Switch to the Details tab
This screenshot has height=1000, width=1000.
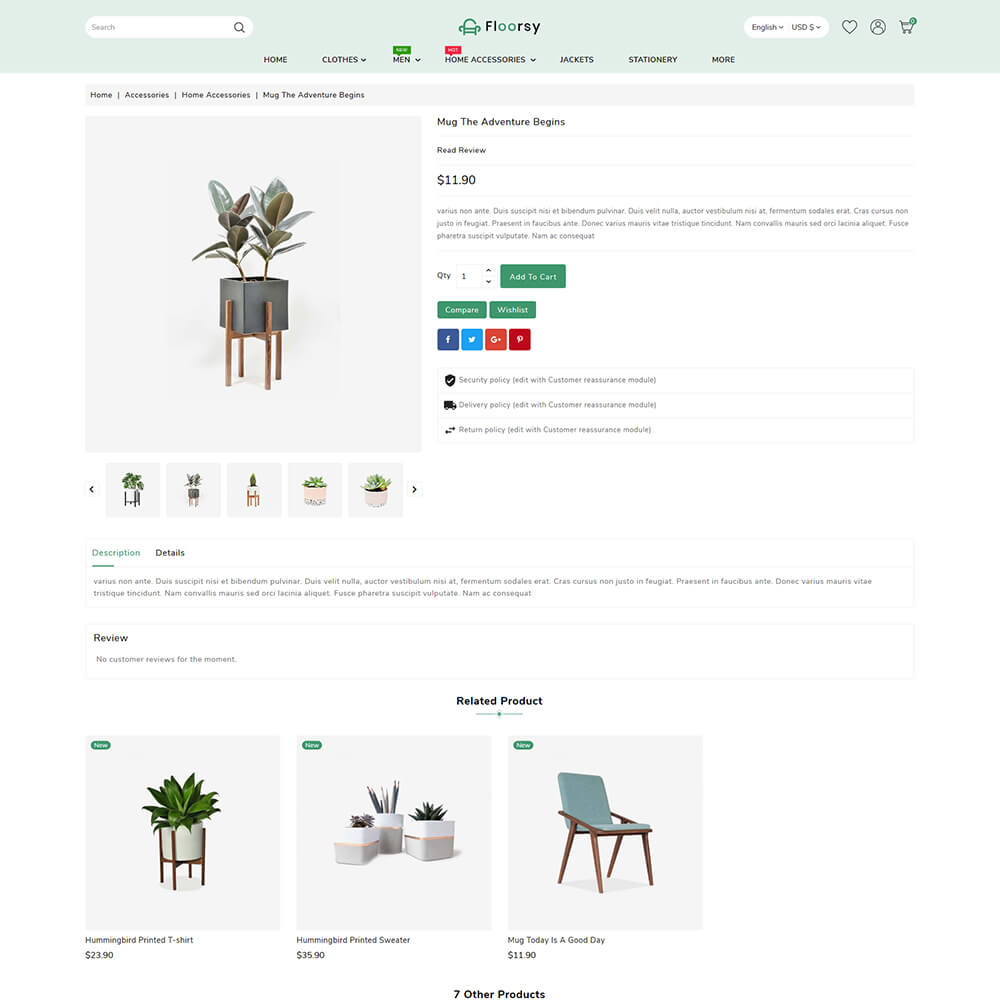point(170,553)
